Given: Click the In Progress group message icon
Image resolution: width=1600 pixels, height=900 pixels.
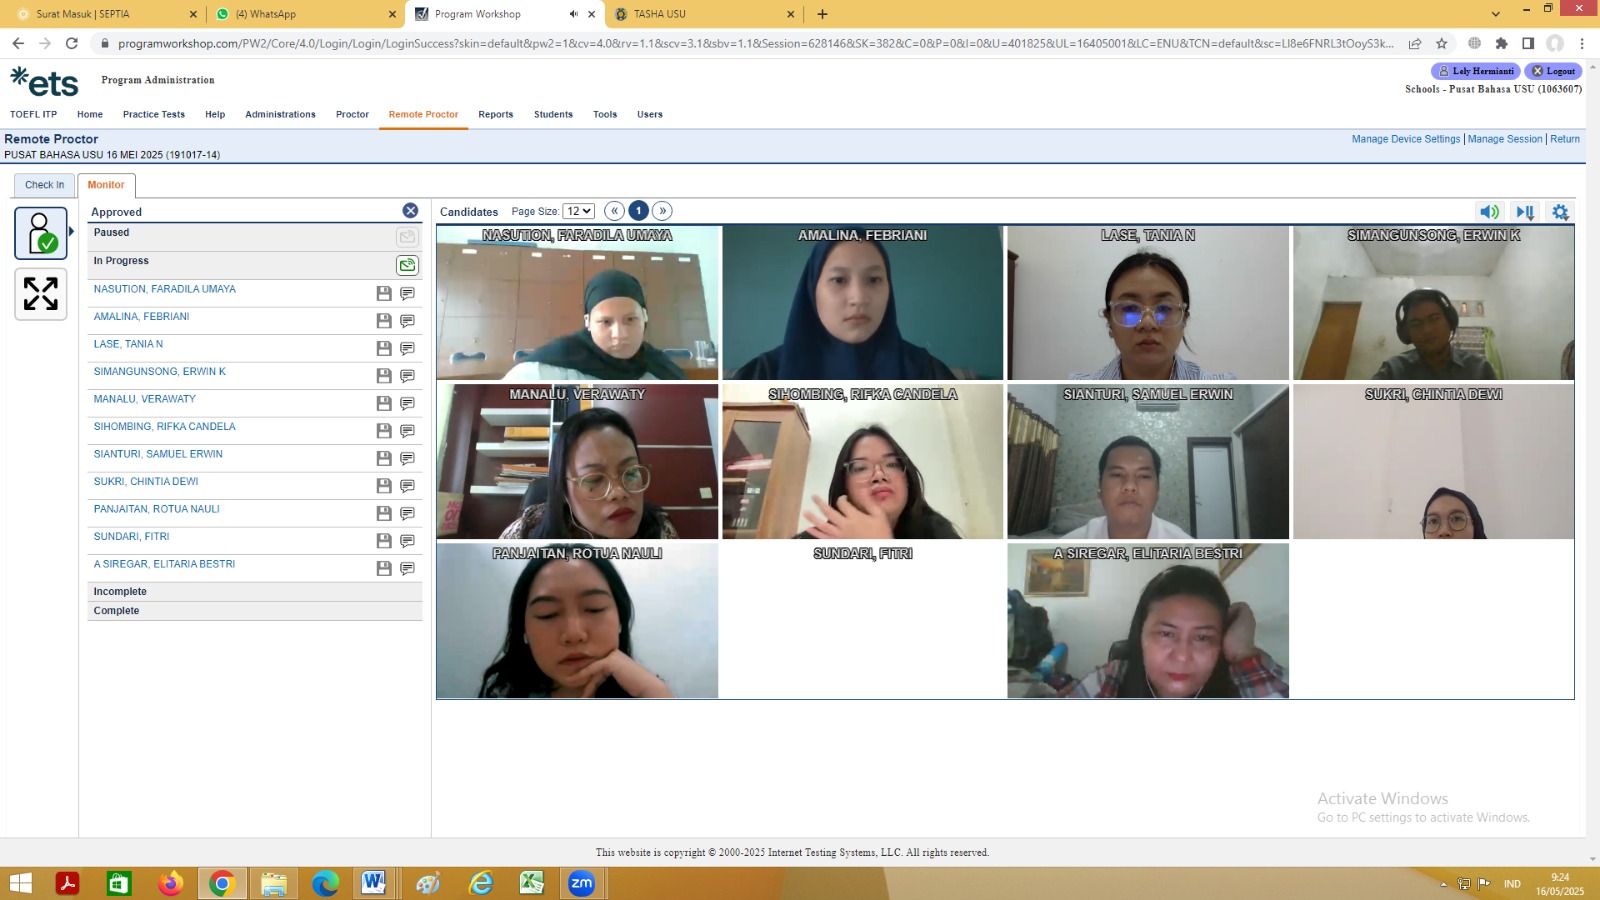Looking at the screenshot, I should 407,265.
